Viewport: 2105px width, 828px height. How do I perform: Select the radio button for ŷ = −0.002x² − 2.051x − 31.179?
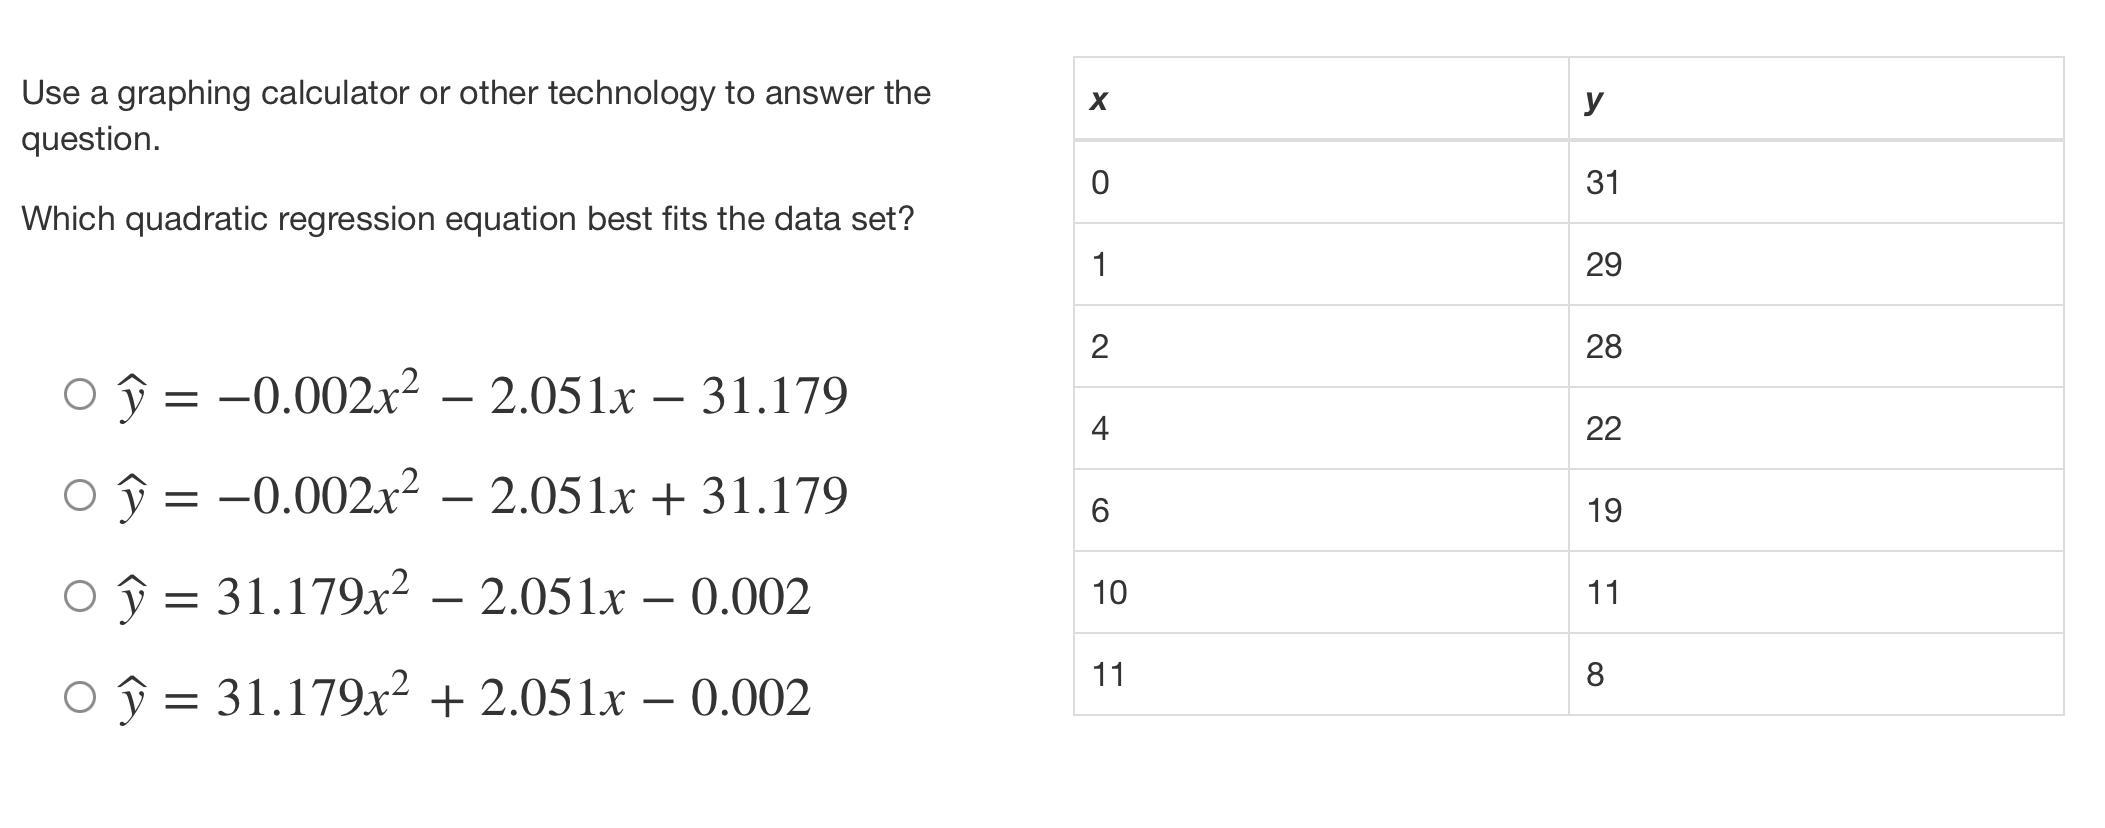[x=80, y=394]
